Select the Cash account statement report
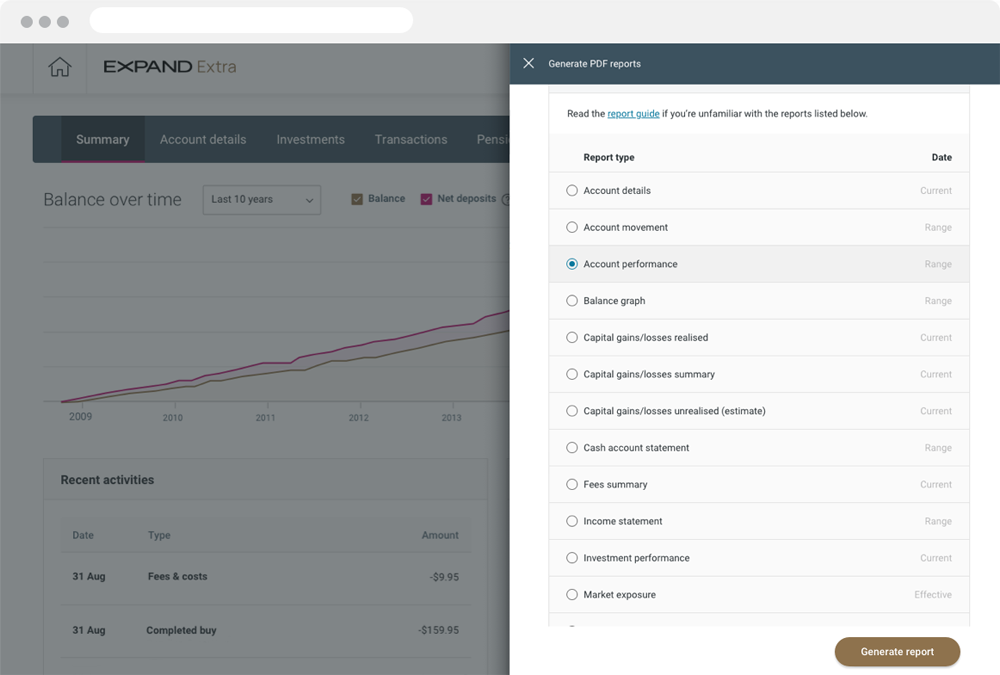This screenshot has height=675, width=1000. 571,447
